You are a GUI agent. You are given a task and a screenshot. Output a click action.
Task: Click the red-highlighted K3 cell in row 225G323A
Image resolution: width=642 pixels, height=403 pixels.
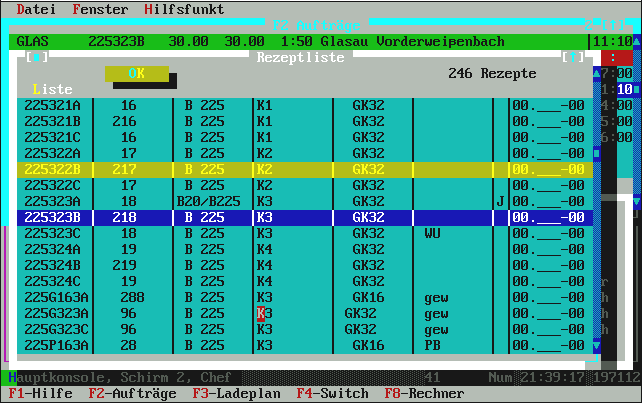click(264, 314)
